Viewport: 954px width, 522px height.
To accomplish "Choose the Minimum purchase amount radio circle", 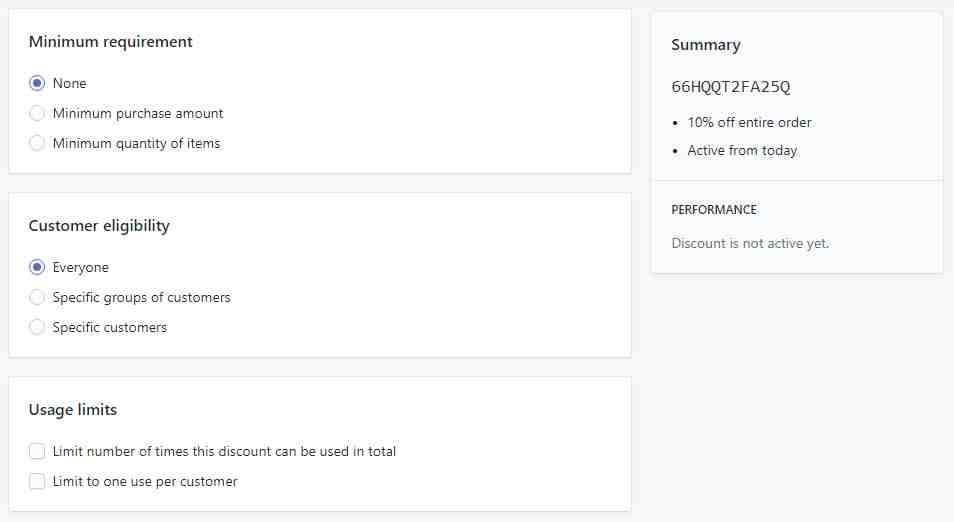I will pyautogui.click(x=37, y=114).
